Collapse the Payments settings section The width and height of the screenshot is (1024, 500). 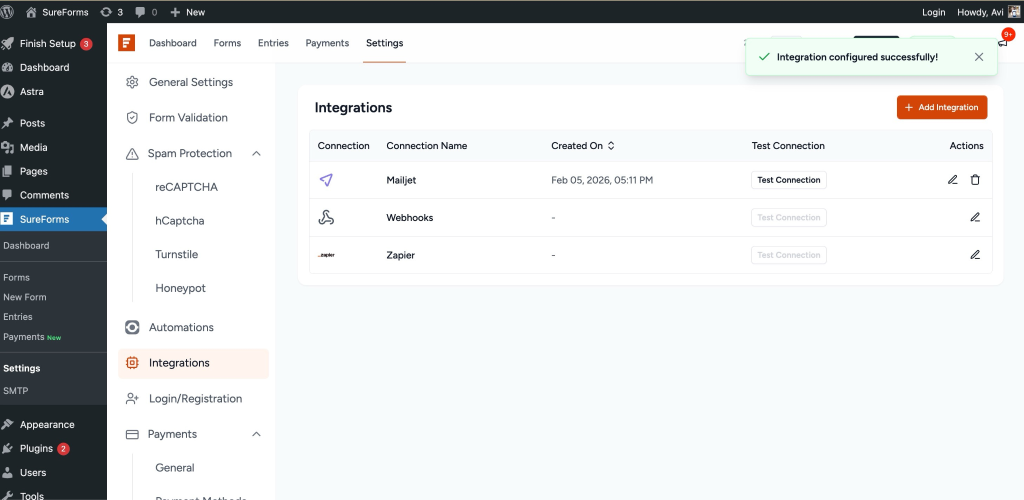(257, 434)
